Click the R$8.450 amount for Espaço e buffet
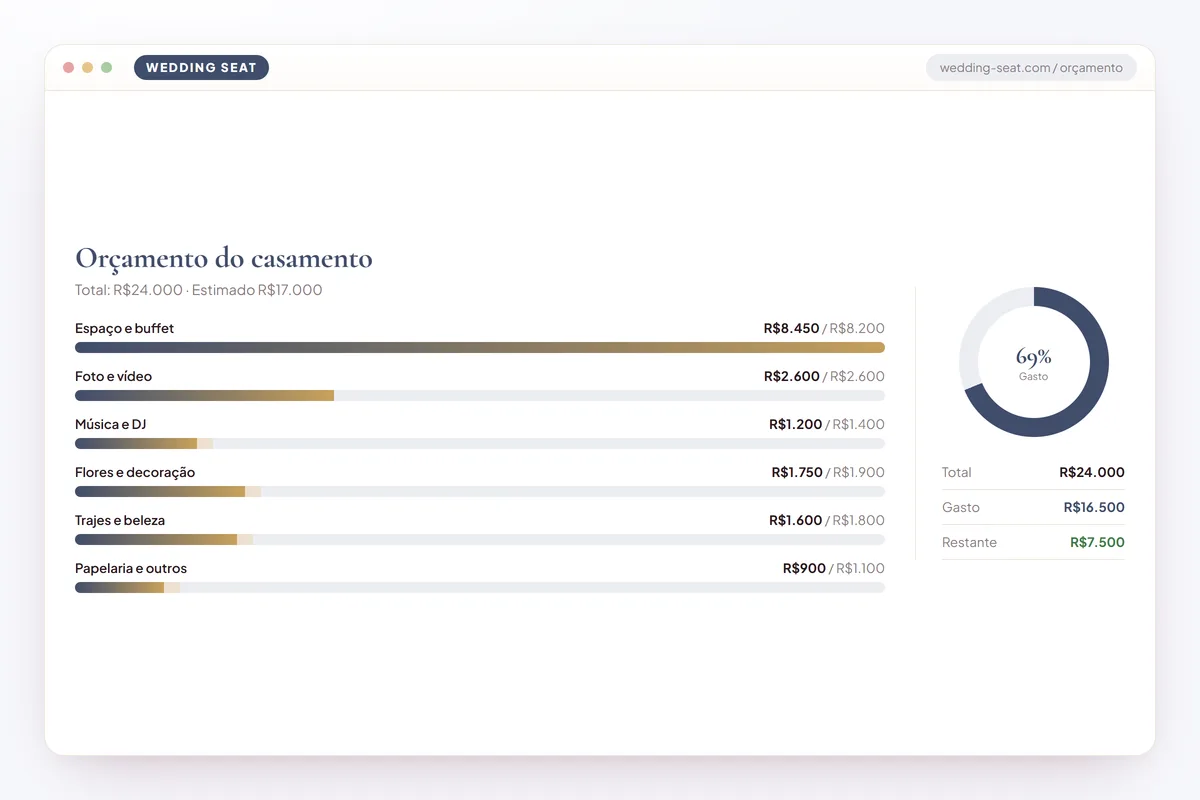Screen dimensions: 1200x800 tap(791, 328)
